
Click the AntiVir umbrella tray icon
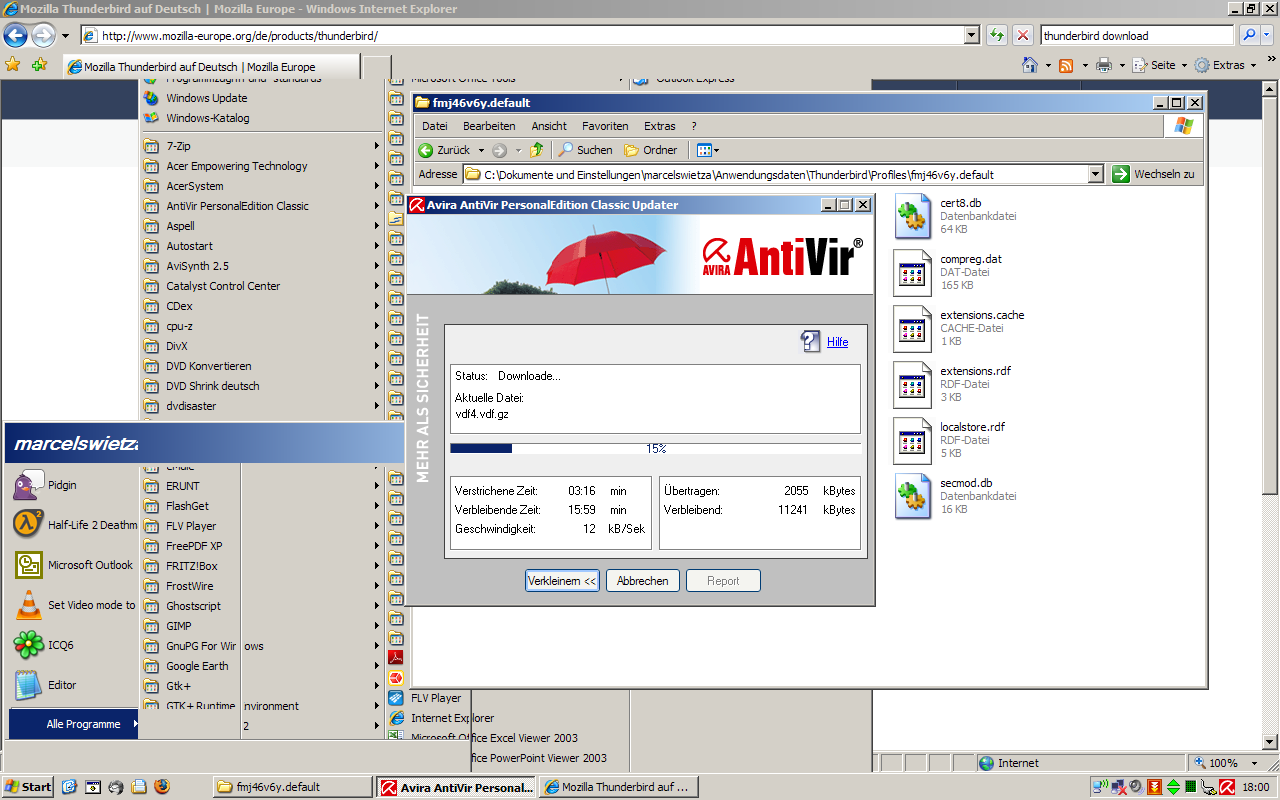coord(1227,787)
